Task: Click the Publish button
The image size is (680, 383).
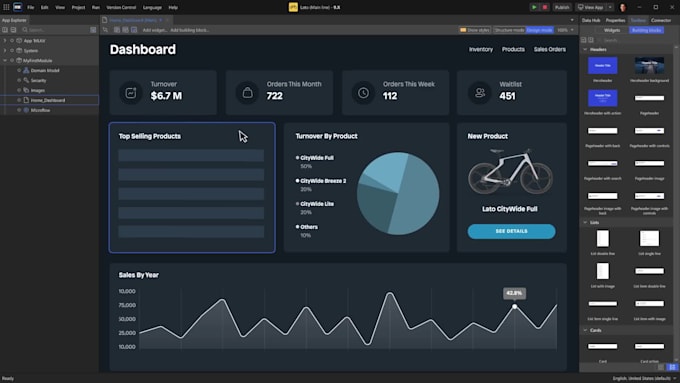Action: point(562,7)
